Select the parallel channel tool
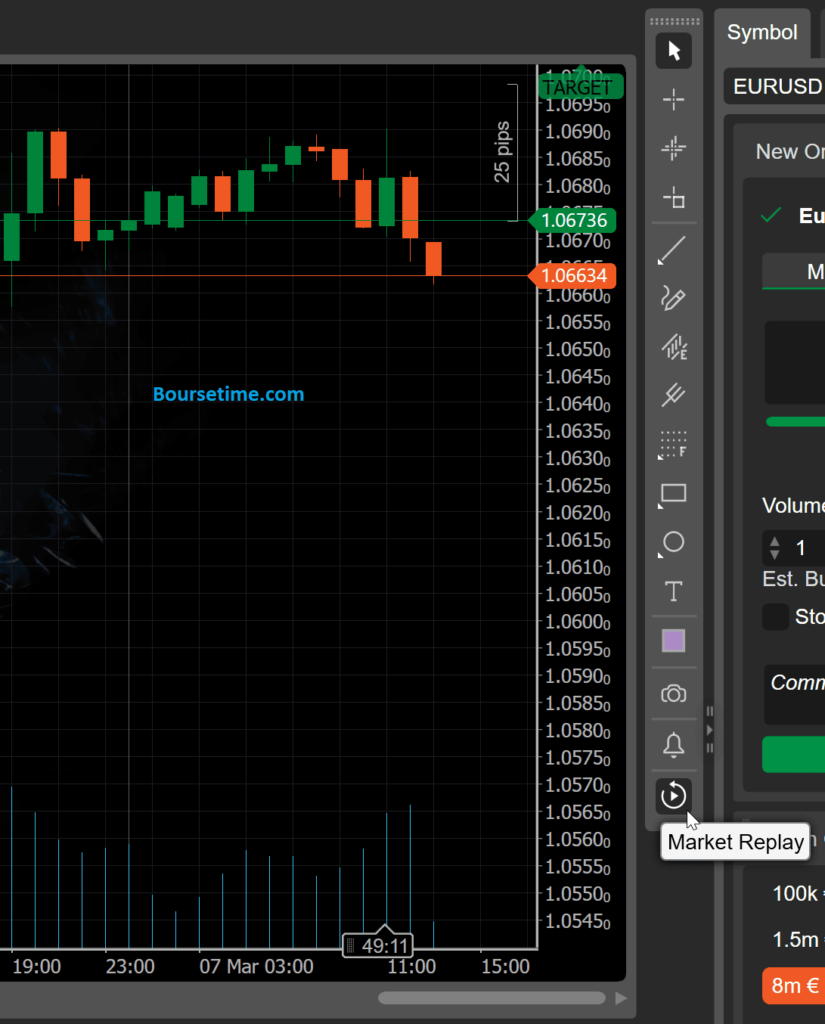825x1024 pixels. (673, 395)
